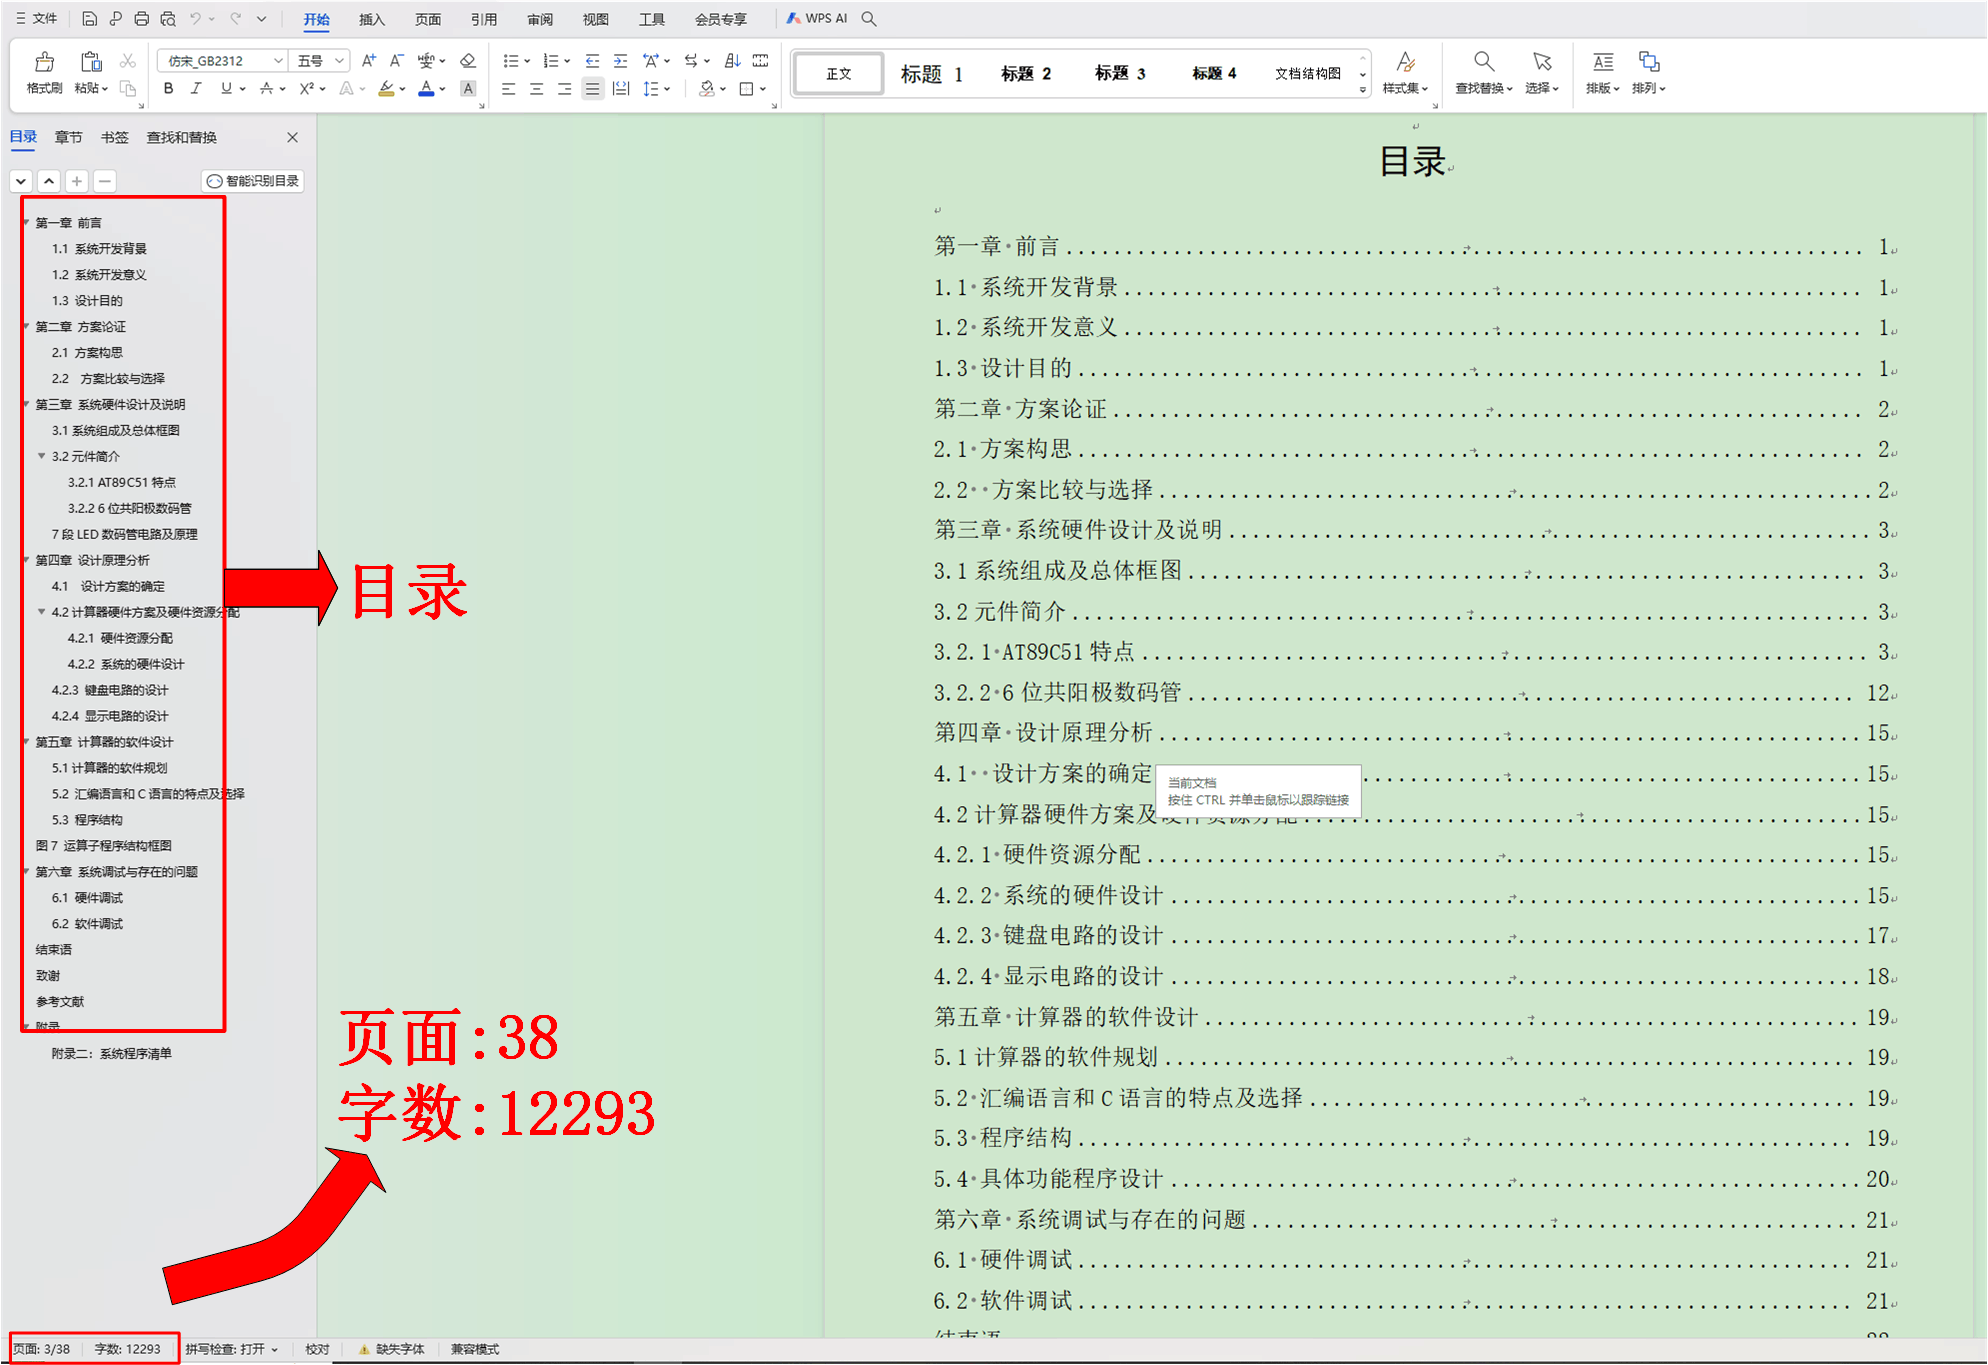The image size is (1988, 1365).
Task: Click the 智能识别目录 button
Action: (x=253, y=181)
